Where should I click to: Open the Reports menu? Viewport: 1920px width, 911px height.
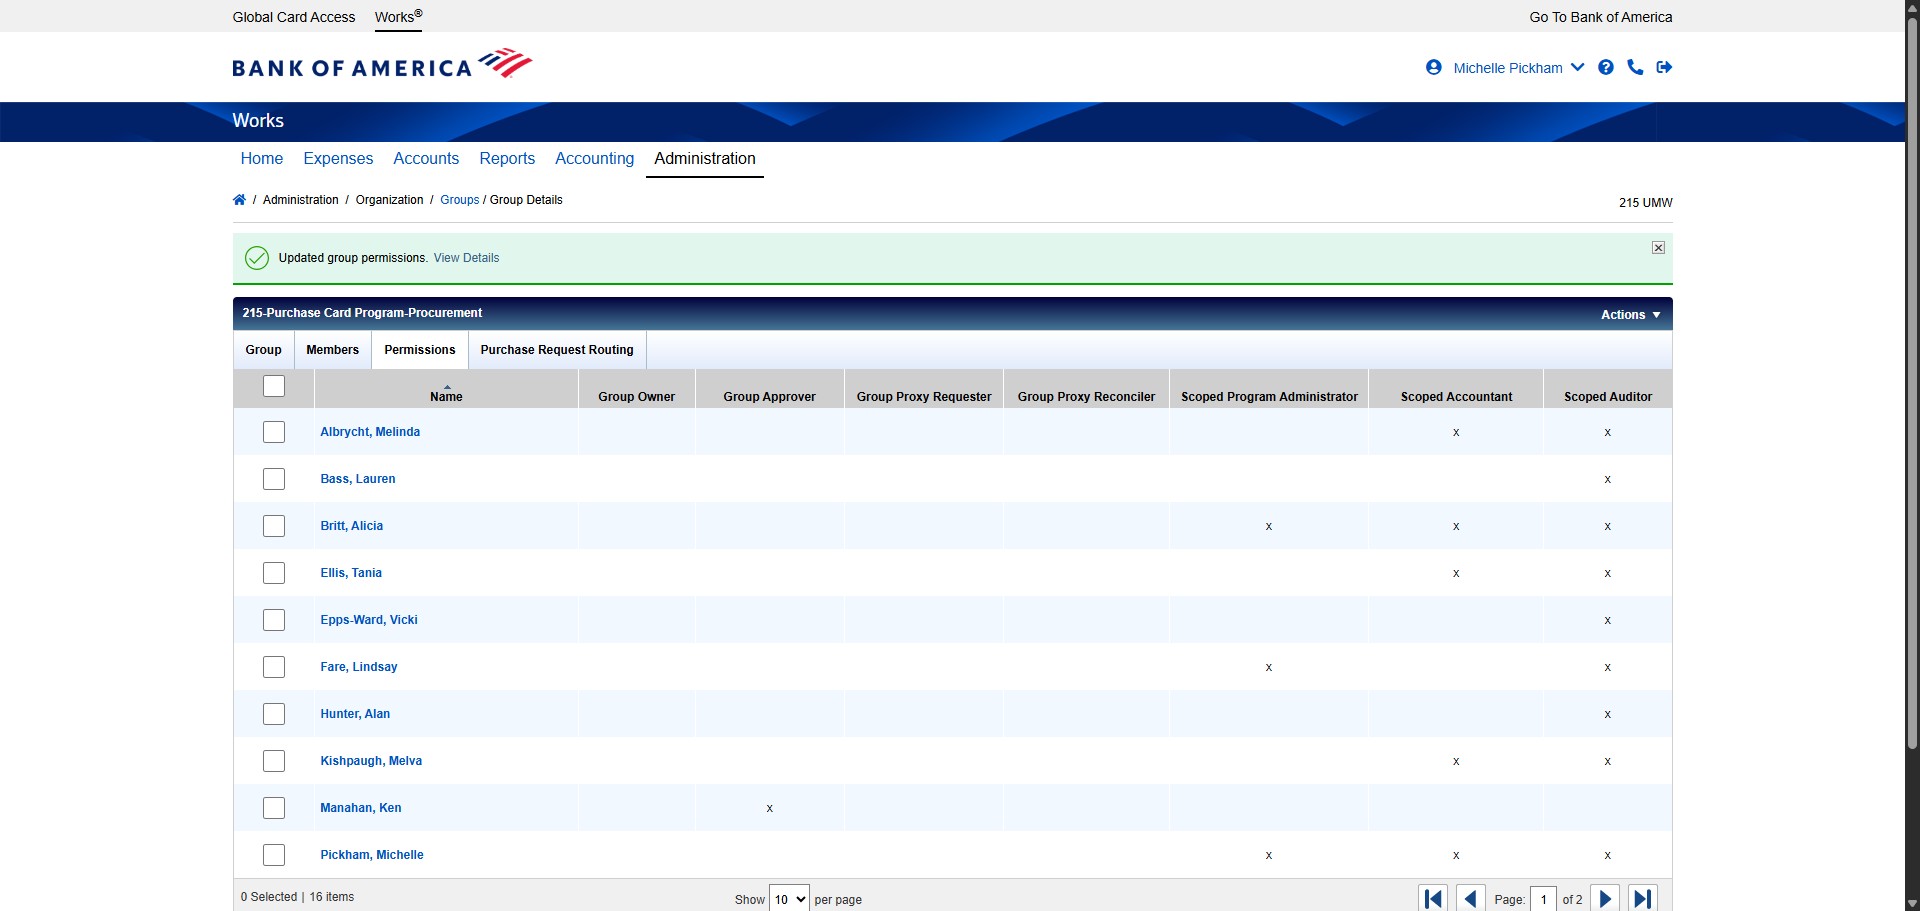coord(507,159)
